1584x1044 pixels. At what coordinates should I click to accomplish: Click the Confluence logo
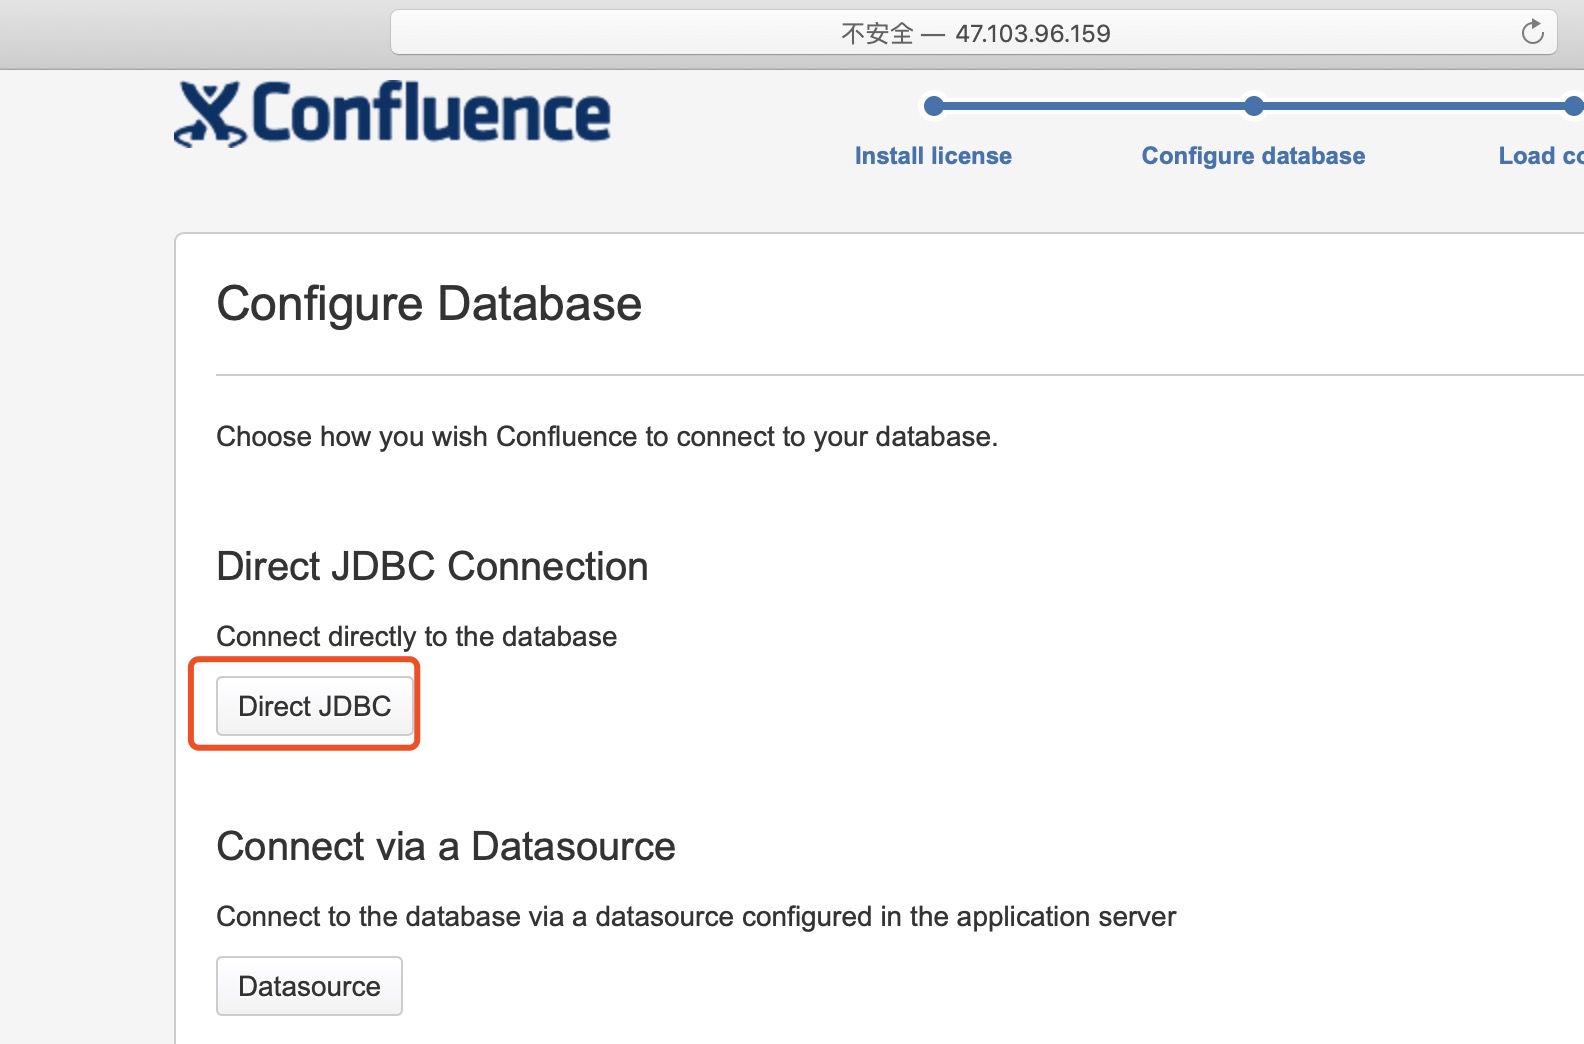392,114
